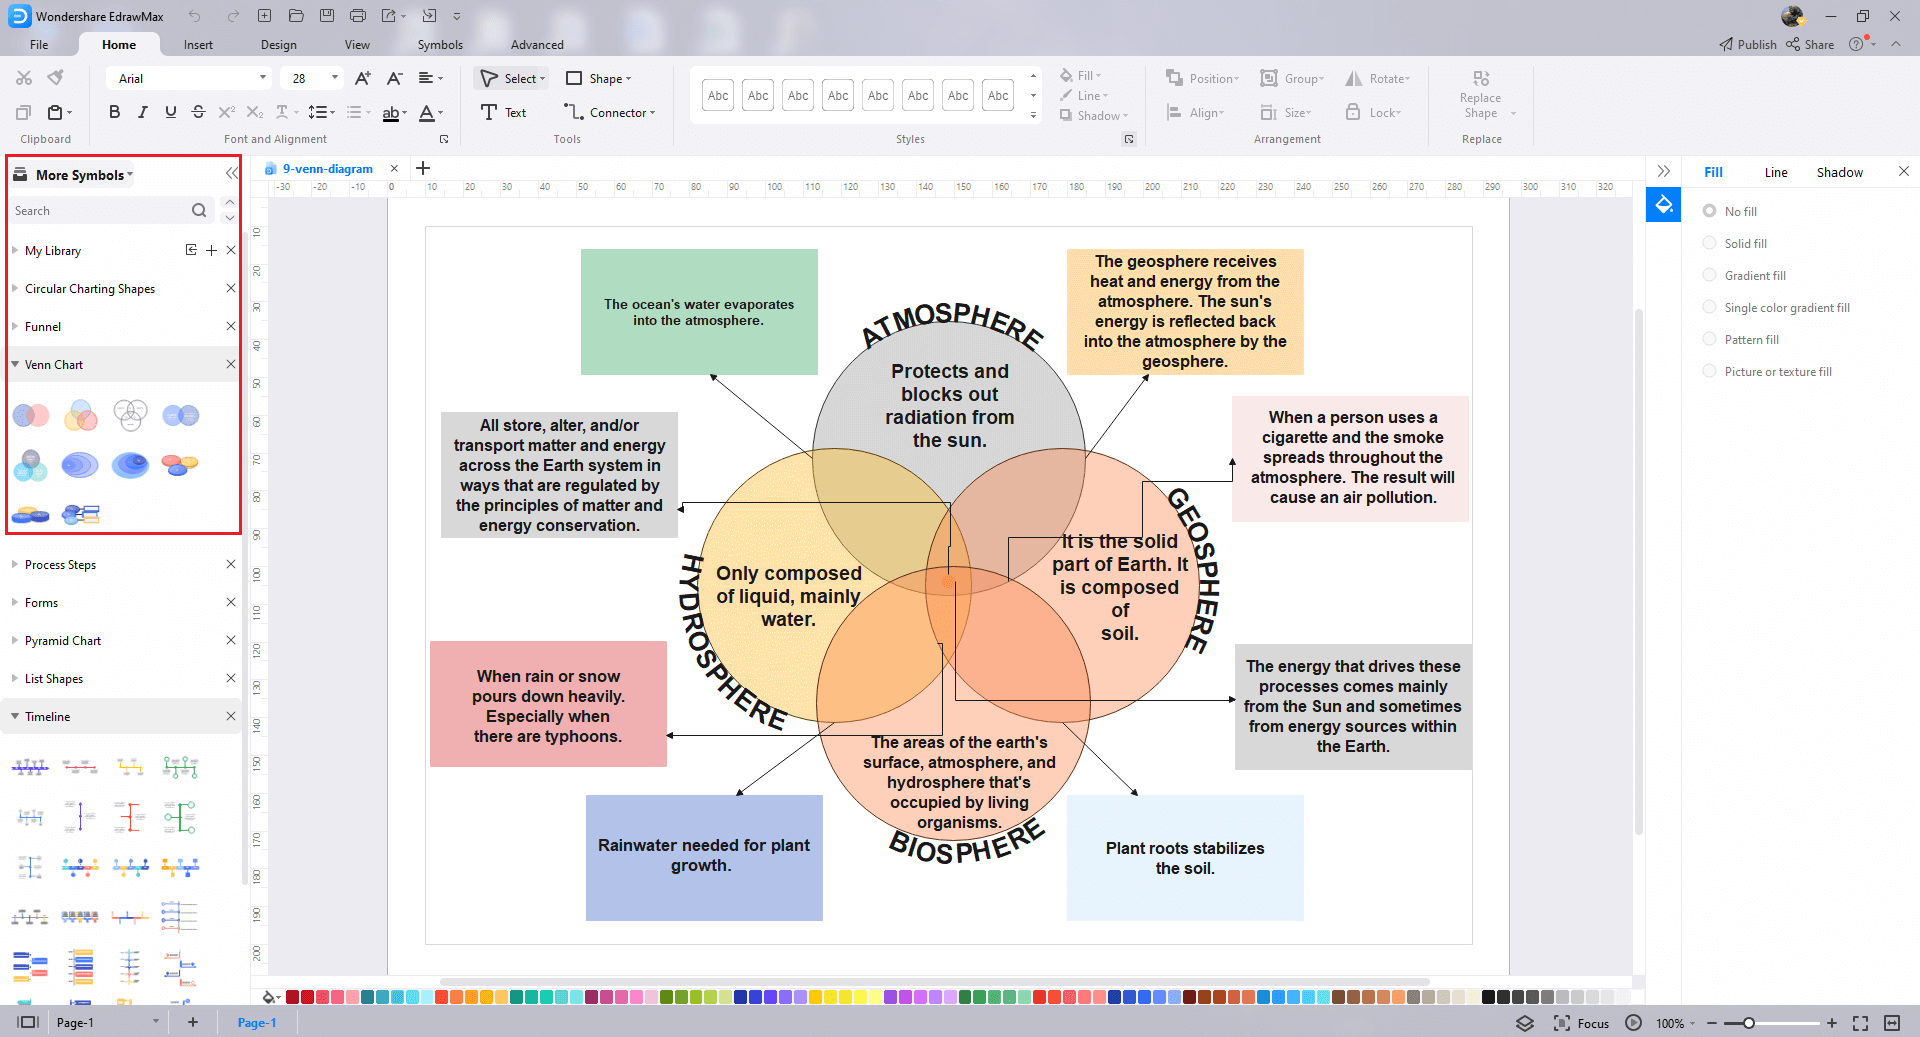The image size is (1920, 1037).
Task: Toggle bold formatting
Action: click(114, 112)
